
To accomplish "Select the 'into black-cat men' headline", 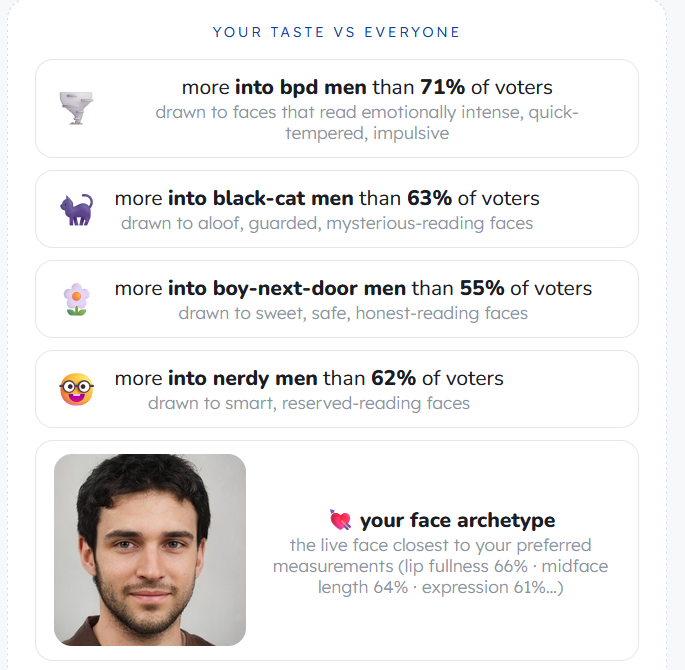I will click(260, 199).
